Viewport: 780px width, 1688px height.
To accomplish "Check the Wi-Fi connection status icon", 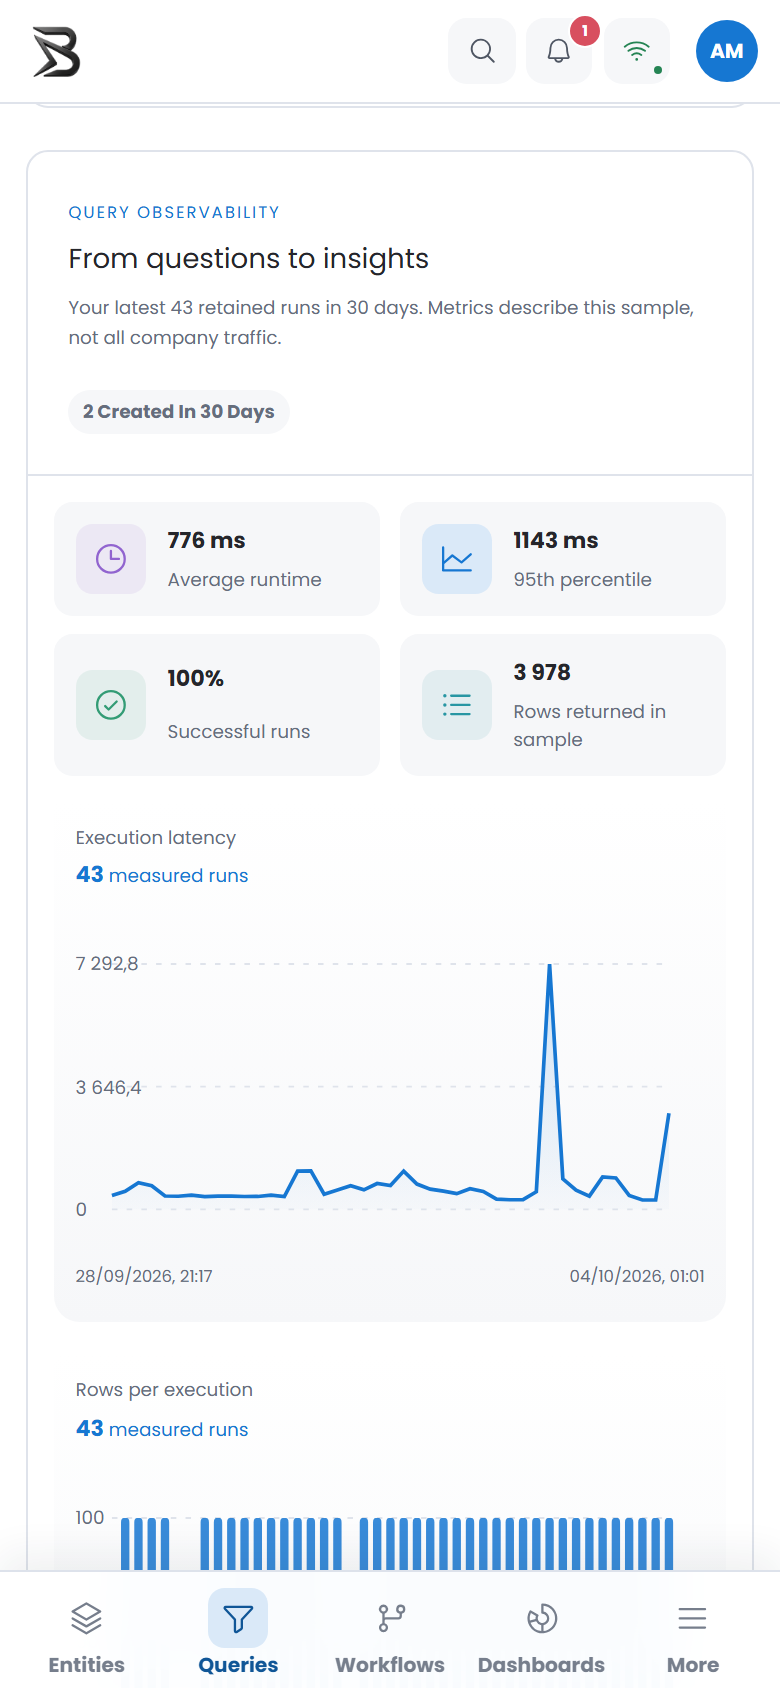I will [x=637, y=51].
